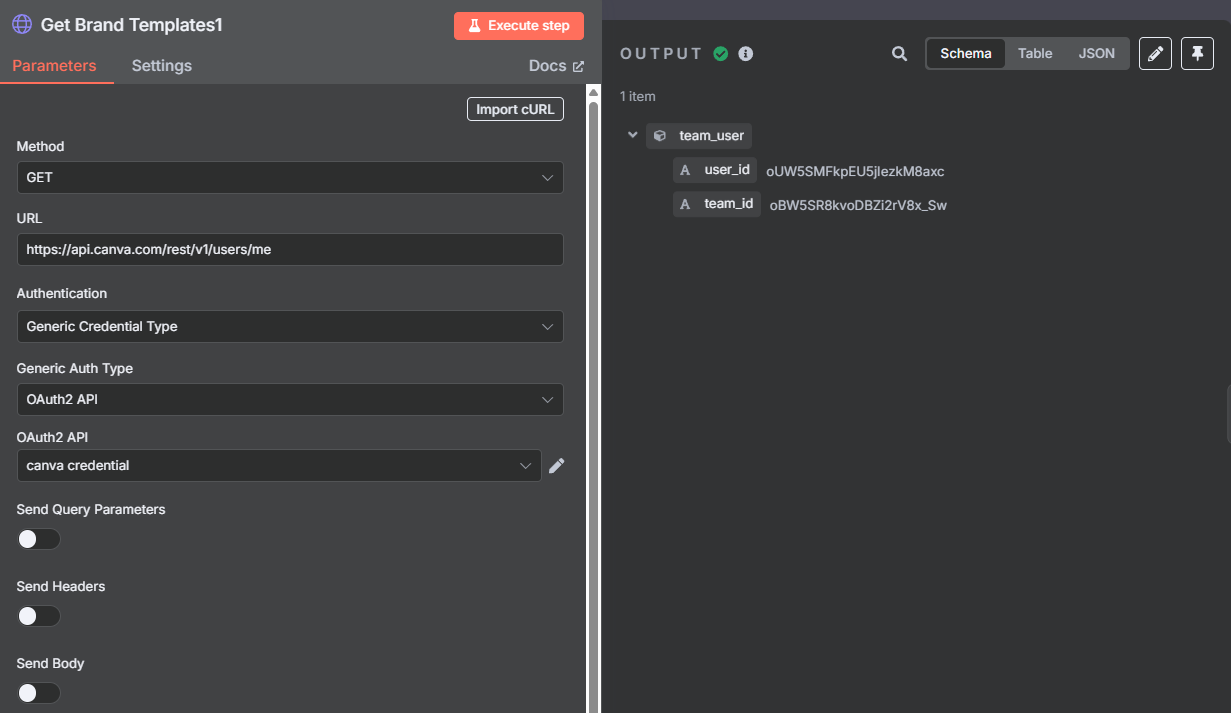This screenshot has width=1231, height=713.
Task: Enable Send Query Parameters toggle
Action: pos(39,539)
